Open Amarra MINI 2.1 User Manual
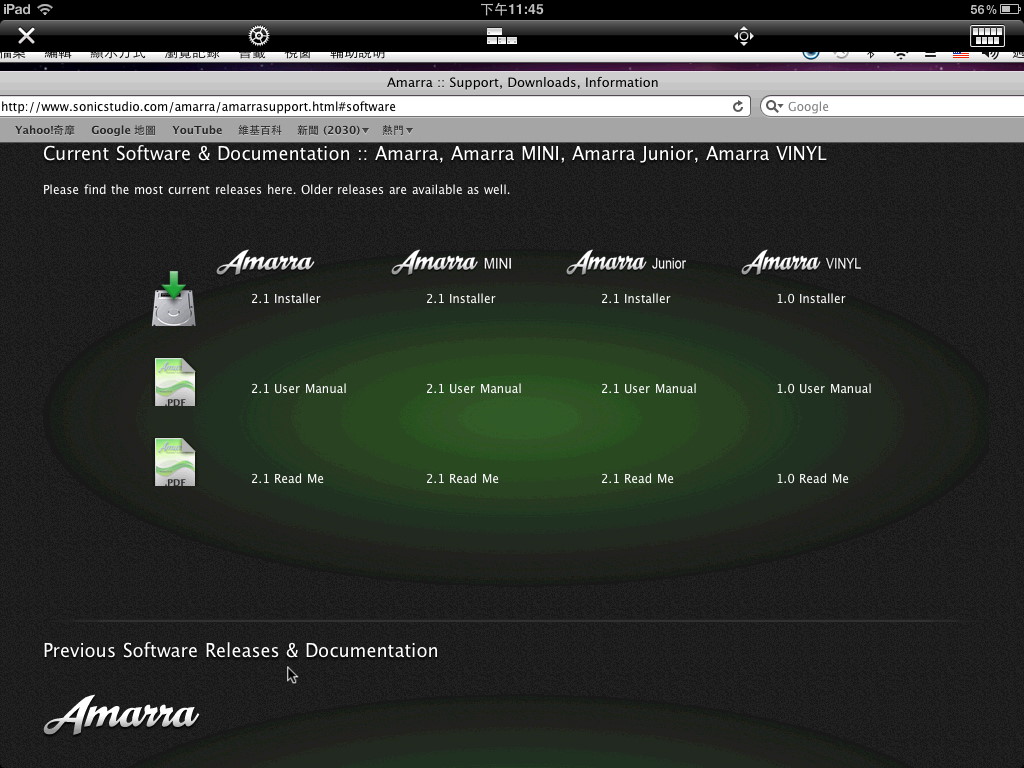Viewport: 1024px width, 768px height. [x=474, y=389]
